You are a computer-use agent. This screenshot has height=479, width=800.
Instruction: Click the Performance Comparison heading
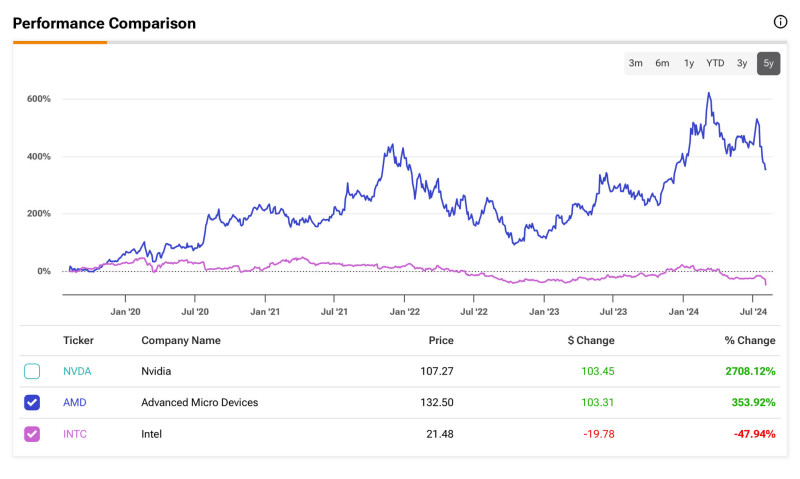pos(104,23)
